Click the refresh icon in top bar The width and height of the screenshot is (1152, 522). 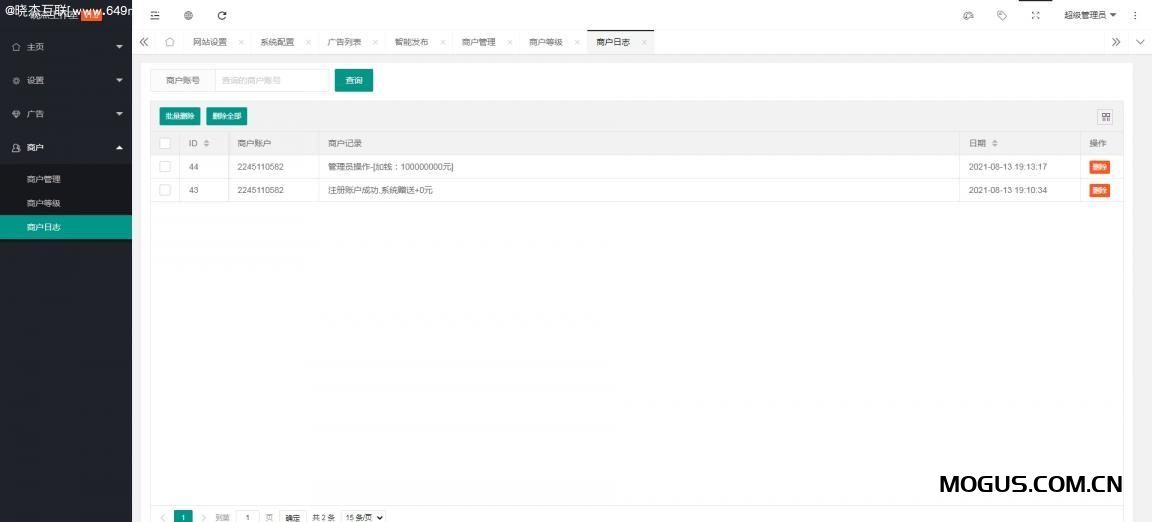point(222,15)
